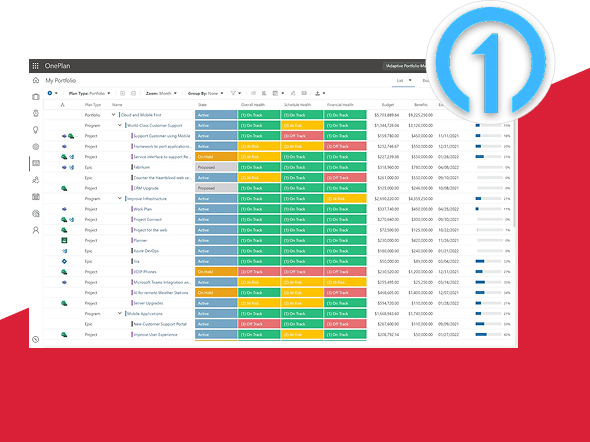Viewport: 590px width, 442px height.
Task: Click the Project icon in VOIP Phones row
Action: (64, 272)
